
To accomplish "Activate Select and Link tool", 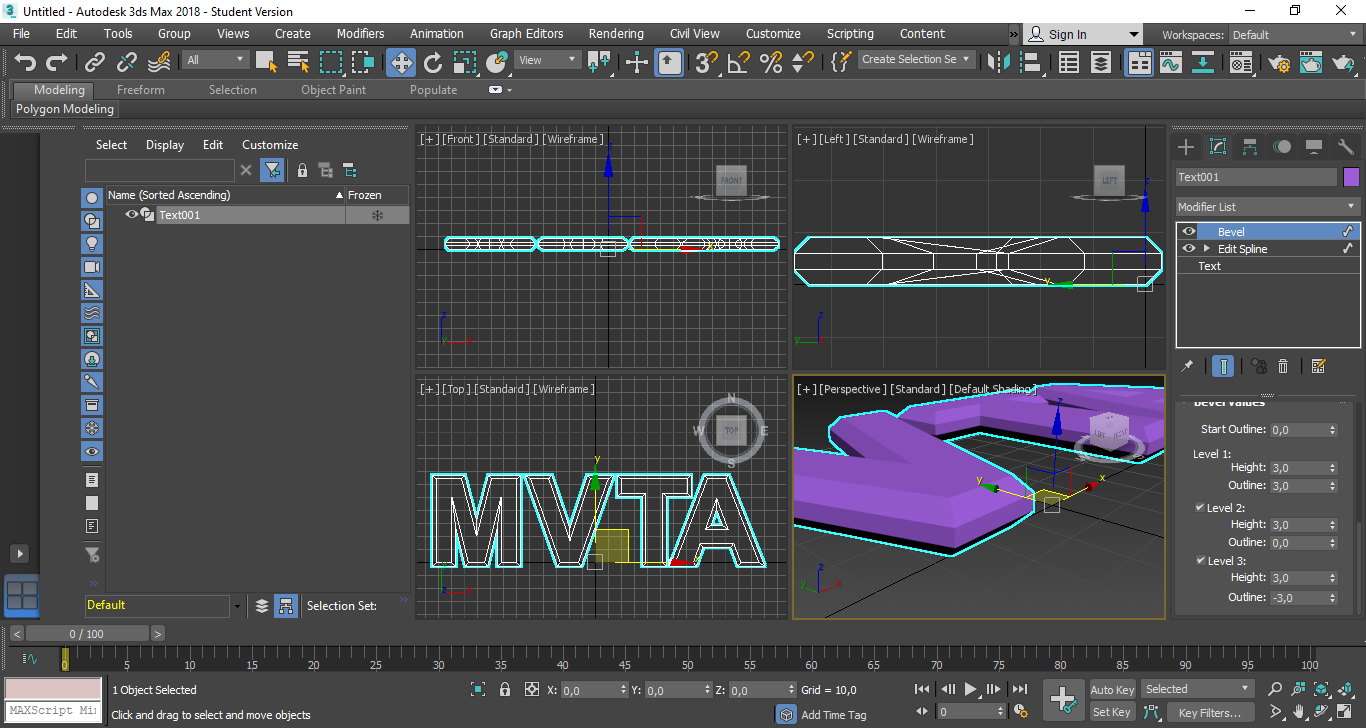I will 95,63.
